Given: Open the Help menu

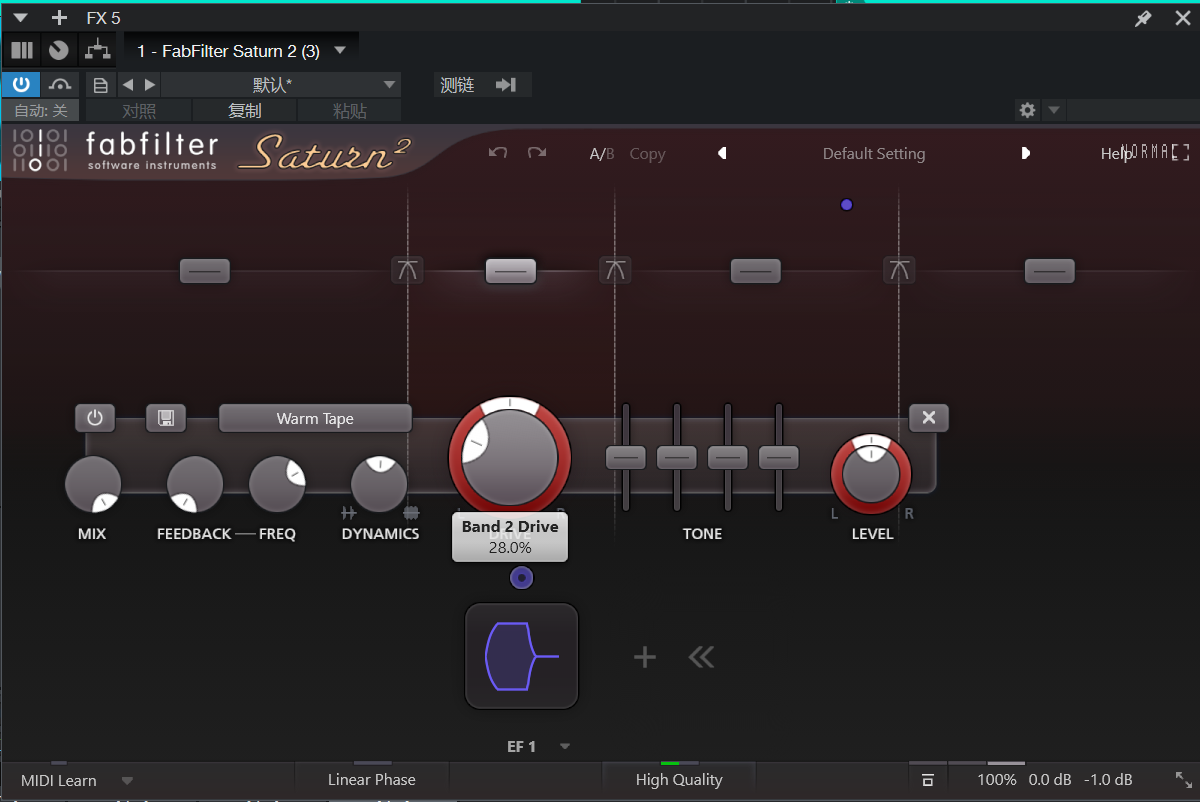Looking at the screenshot, I should point(1115,154).
